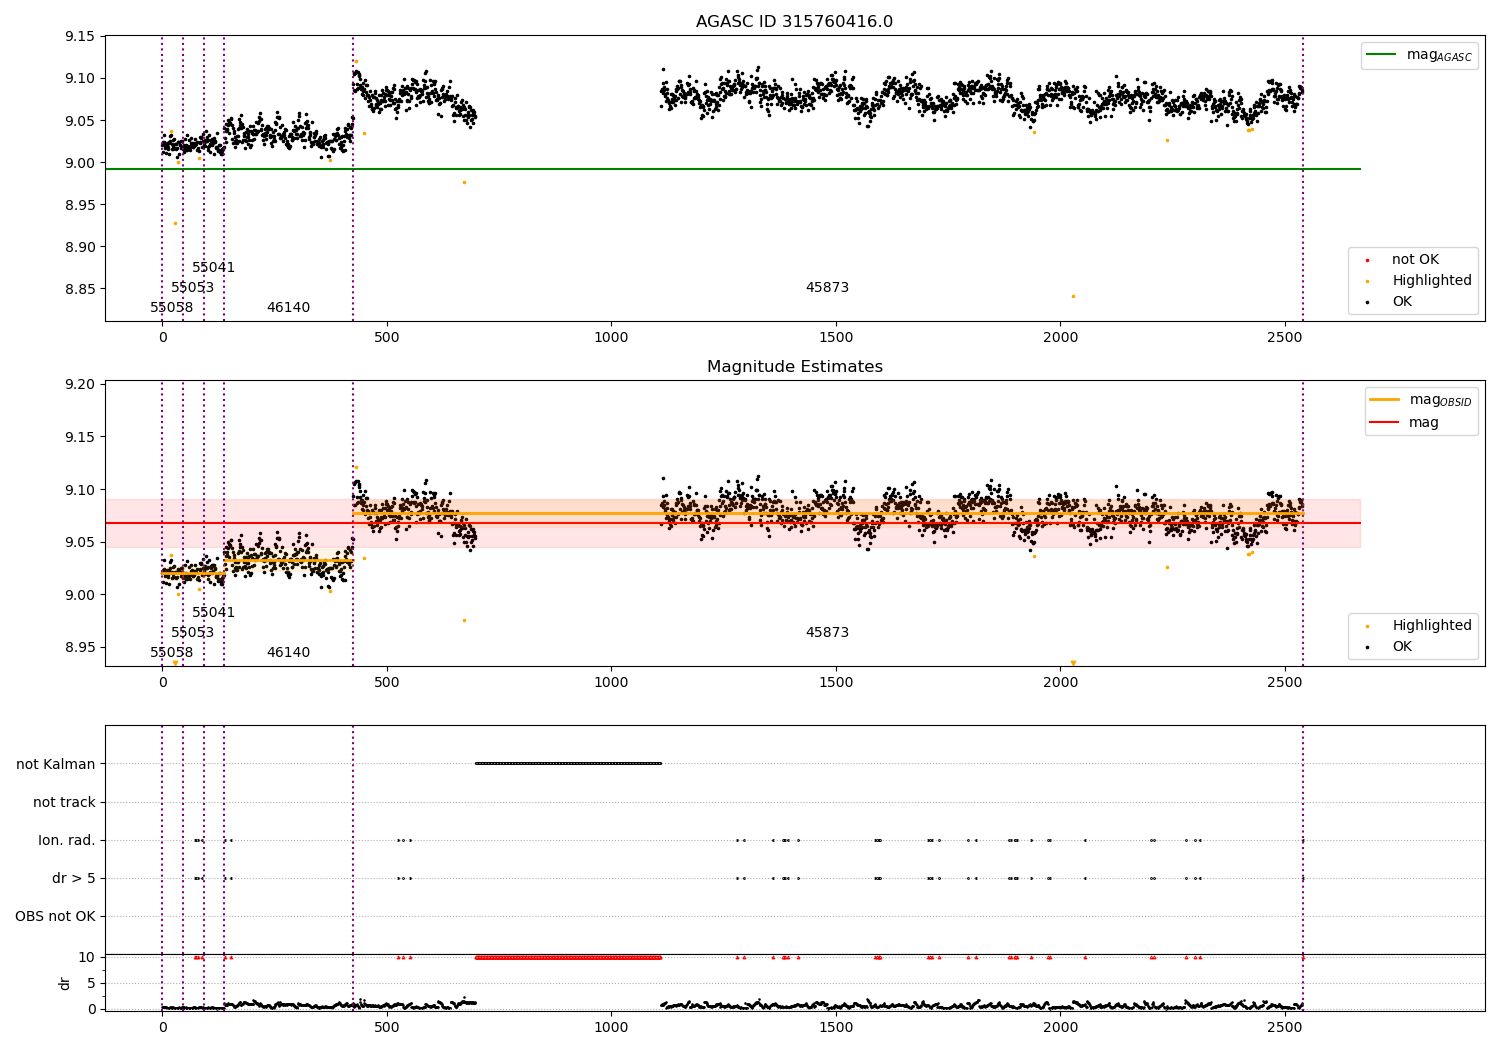Click the rotated 'dr' y-axis label
This screenshot has height=1050, width=1500.
(x=65, y=983)
